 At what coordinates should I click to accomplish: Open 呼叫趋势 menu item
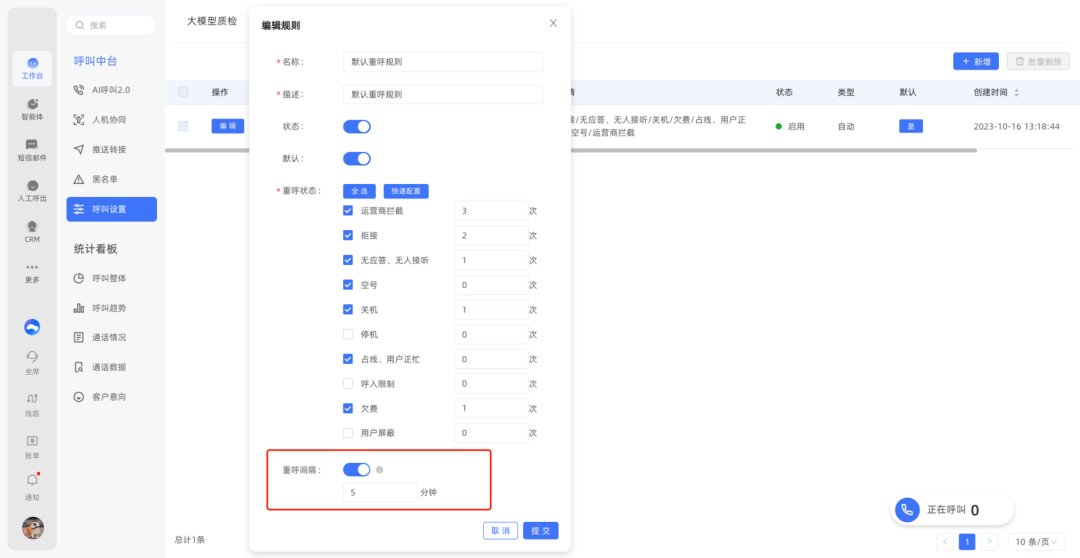pyautogui.click(x=109, y=308)
